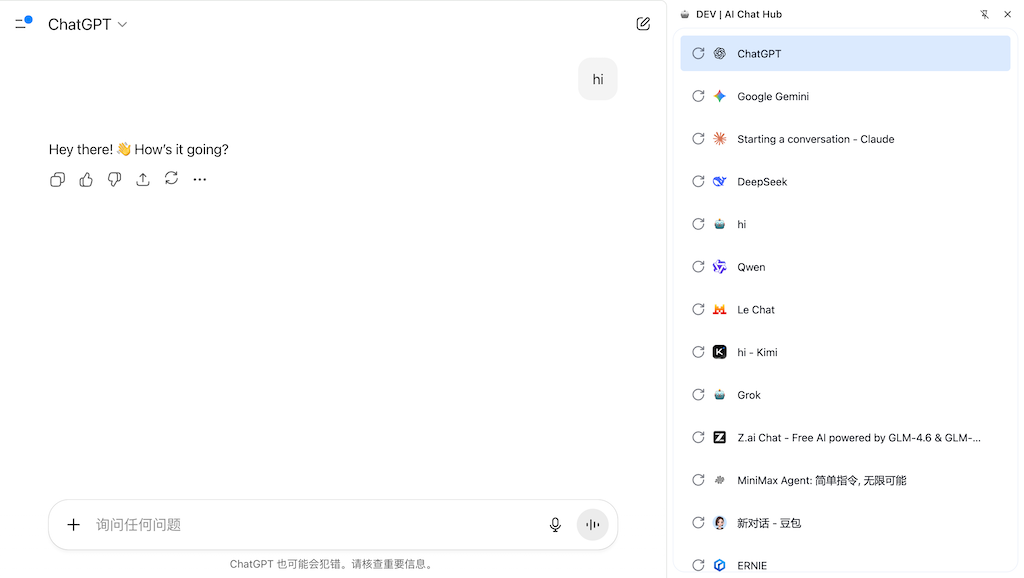Open the ChatGPT model selector dropdown

[x=88, y=24]
